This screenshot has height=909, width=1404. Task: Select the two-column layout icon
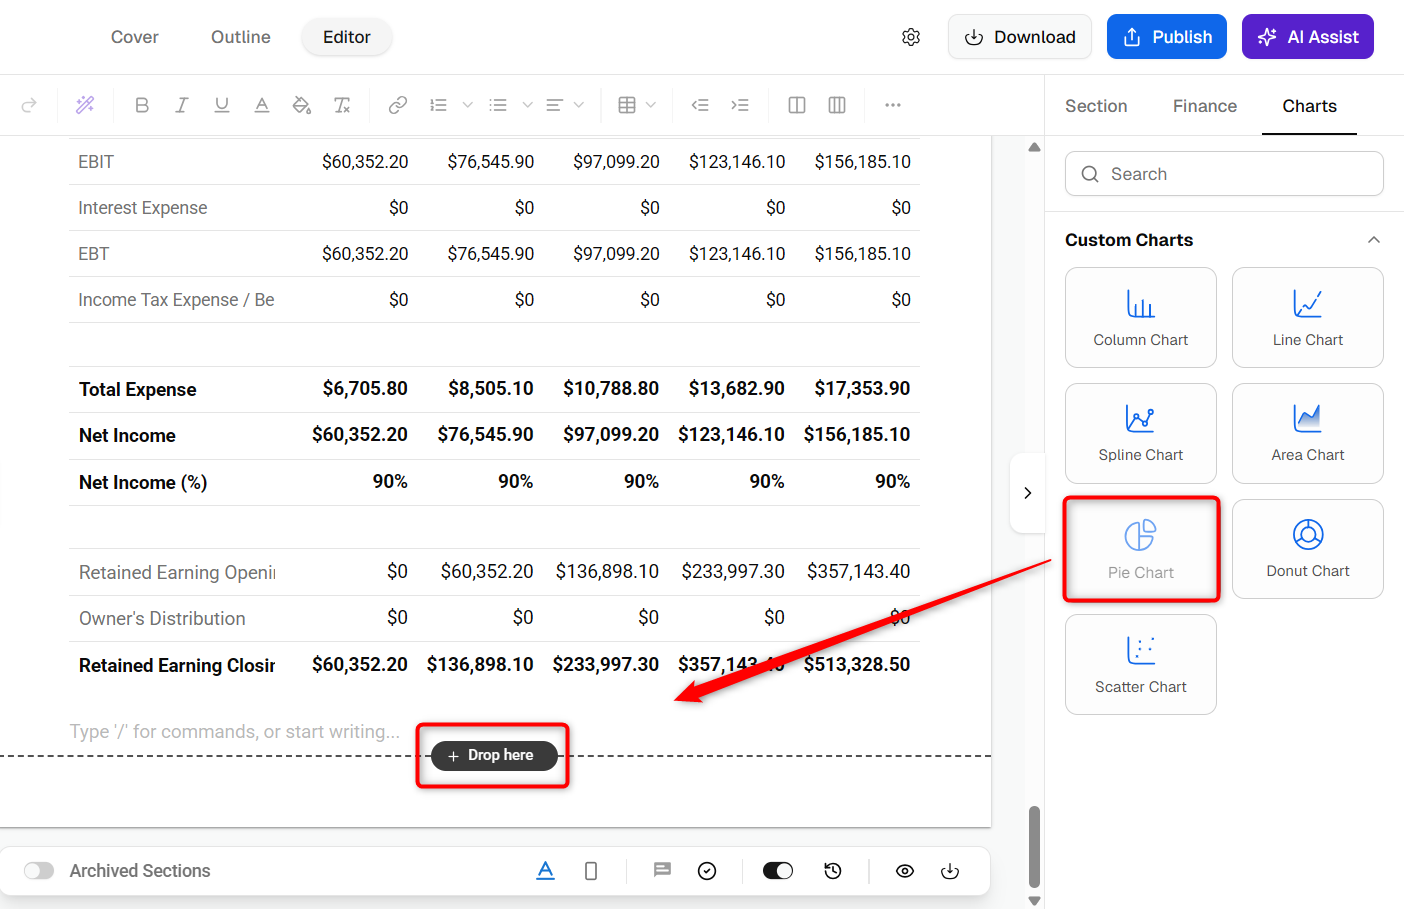point(797,105)
